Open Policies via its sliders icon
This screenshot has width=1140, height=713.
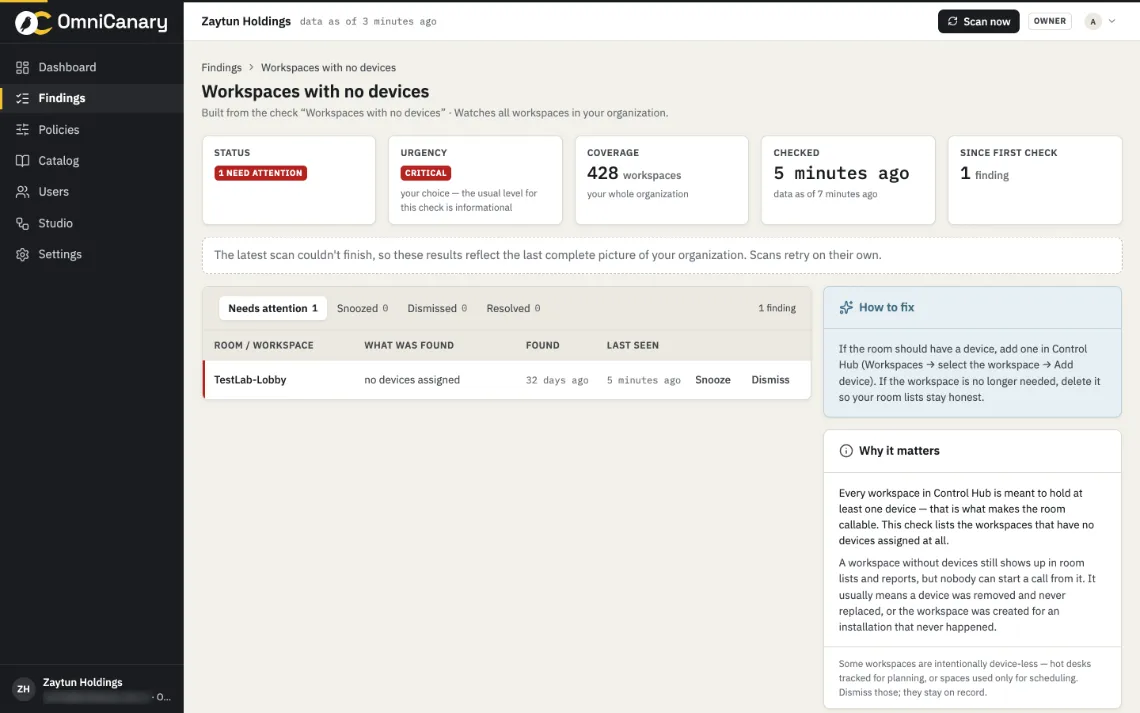pos(23,129)
